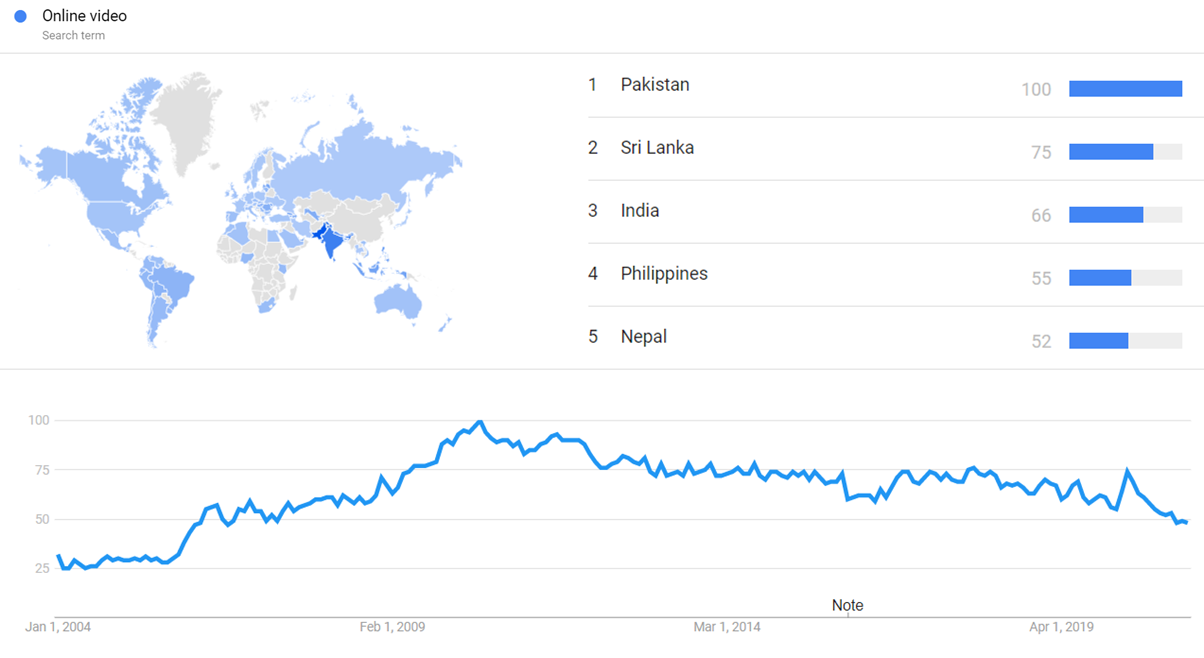This screenshot has width=1204, height=658.
Task: Click India's interest bar valued 66
Action: 1105,215
